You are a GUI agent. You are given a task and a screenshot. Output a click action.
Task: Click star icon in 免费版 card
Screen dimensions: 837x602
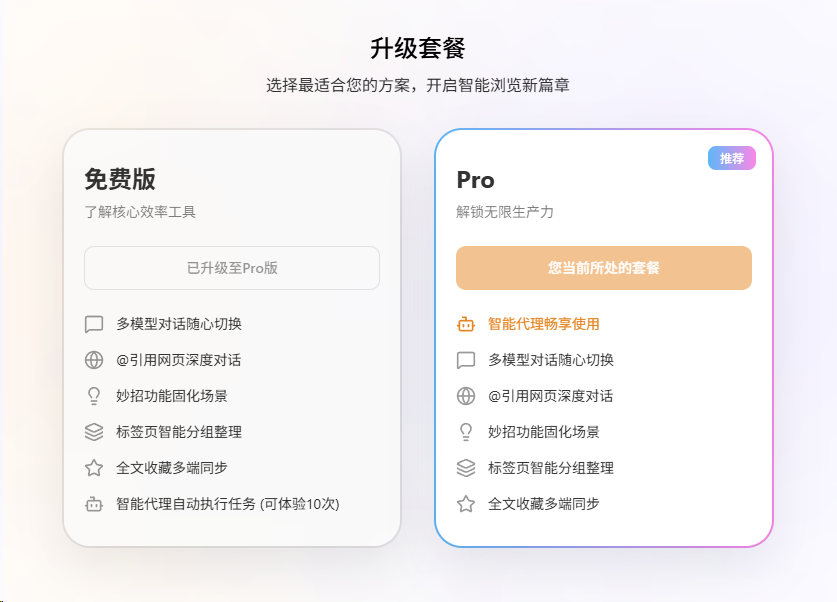94,468
